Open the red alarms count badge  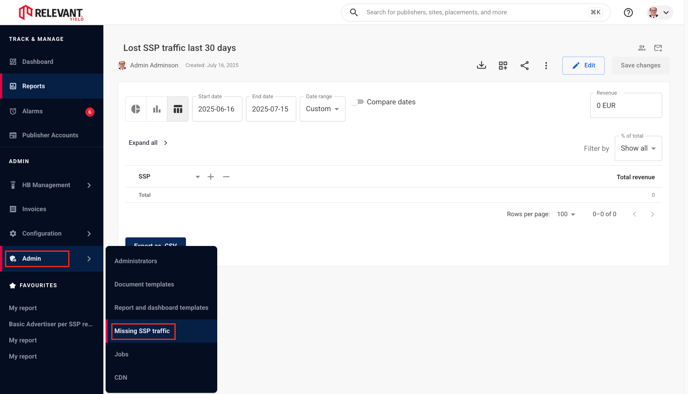tap(90, 112)
